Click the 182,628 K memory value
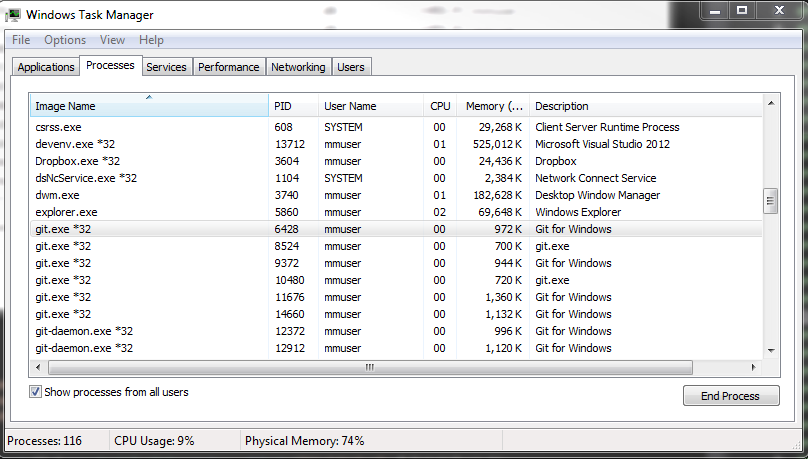The width and height of the screenshot is (808, 459). (497, 195)
